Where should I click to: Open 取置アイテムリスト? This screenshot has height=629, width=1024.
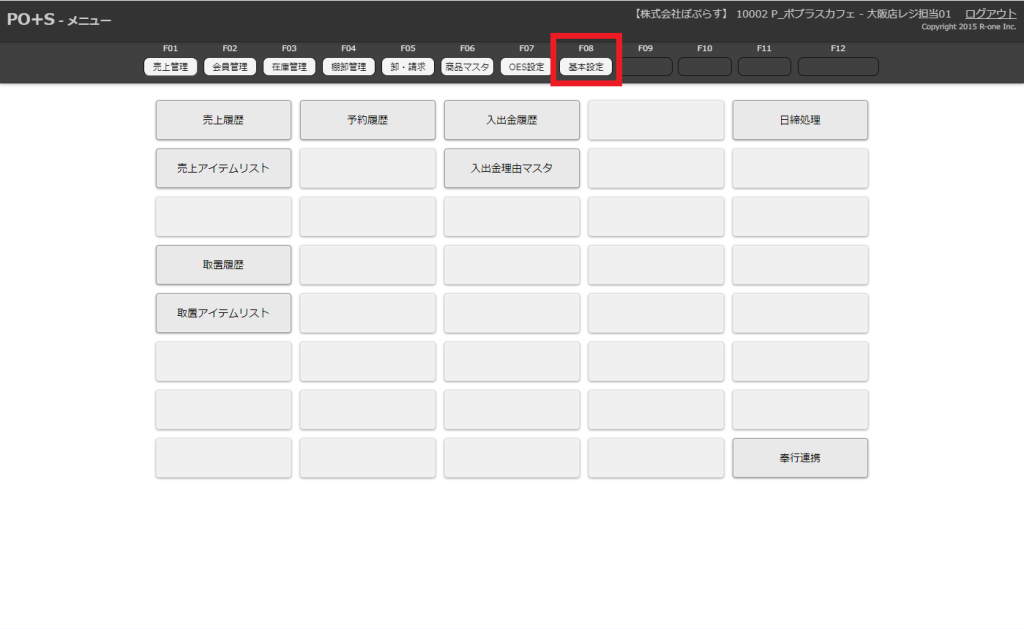[x=223, y=313]
